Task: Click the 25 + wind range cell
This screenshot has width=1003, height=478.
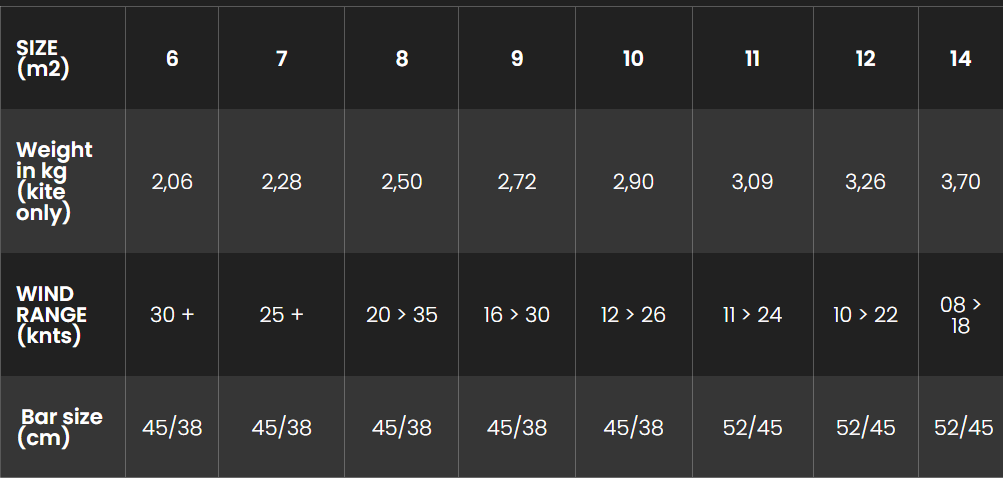Action: [x=282, y=315]
